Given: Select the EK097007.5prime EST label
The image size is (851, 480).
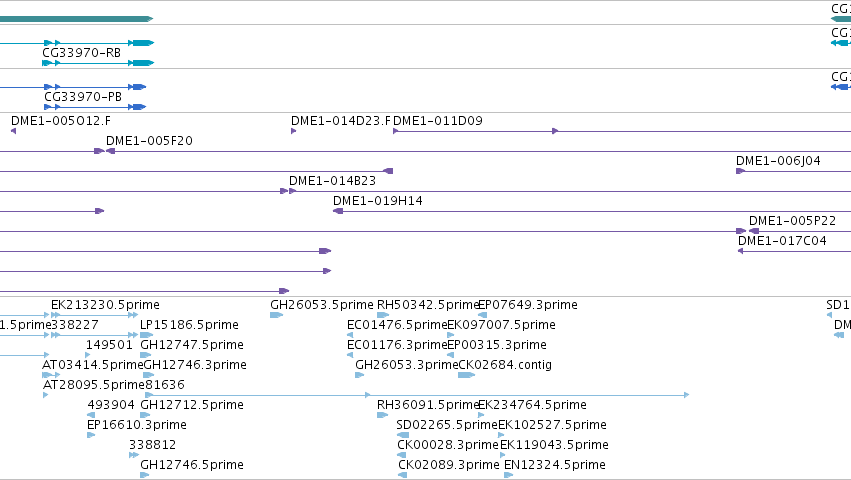Looking at the screenshot, I should [501, 325].
